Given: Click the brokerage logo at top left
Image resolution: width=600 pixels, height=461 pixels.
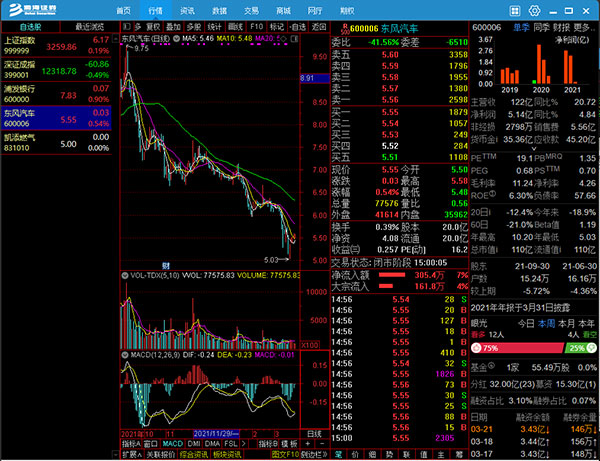Looking at the screenshot, I should coord(33,10).
